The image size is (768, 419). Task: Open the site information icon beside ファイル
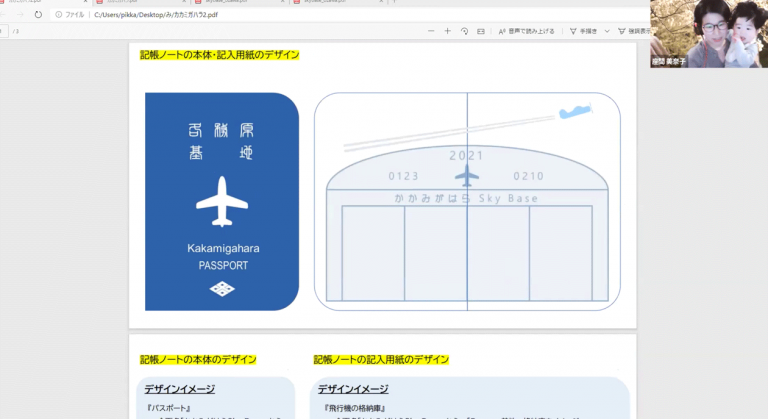59,15
